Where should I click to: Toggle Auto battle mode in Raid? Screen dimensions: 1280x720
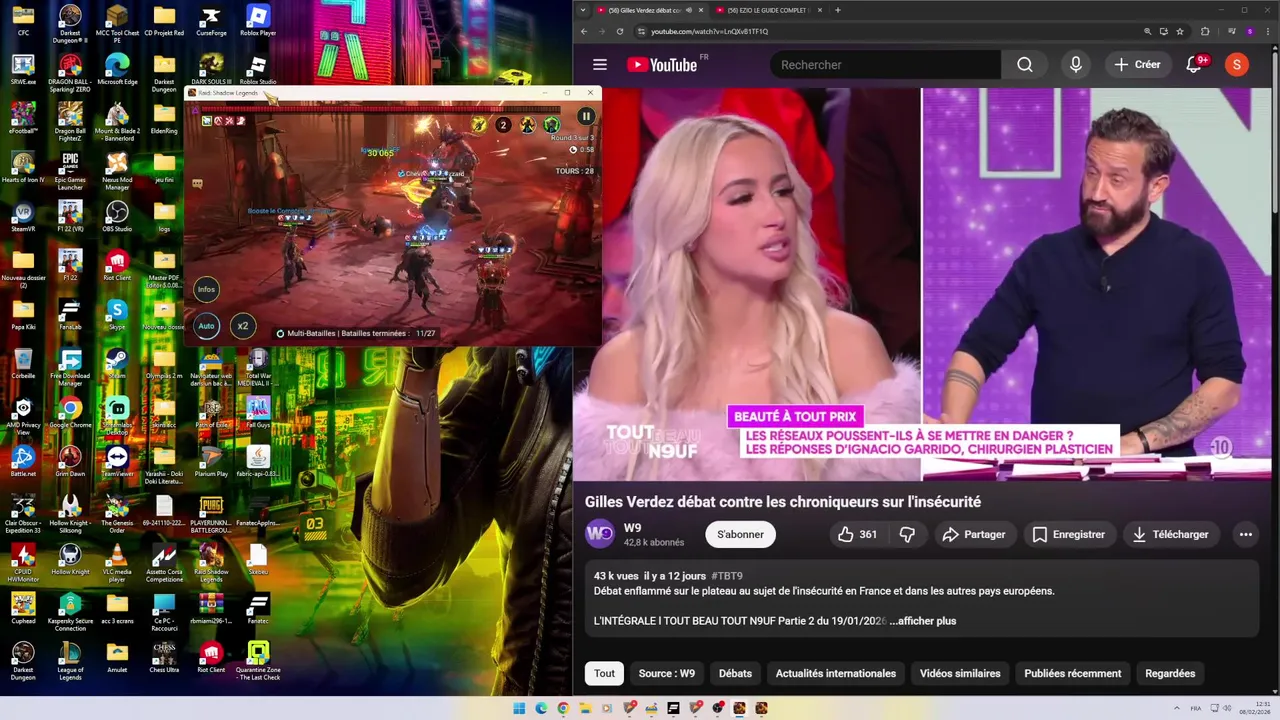click(206, 326)
